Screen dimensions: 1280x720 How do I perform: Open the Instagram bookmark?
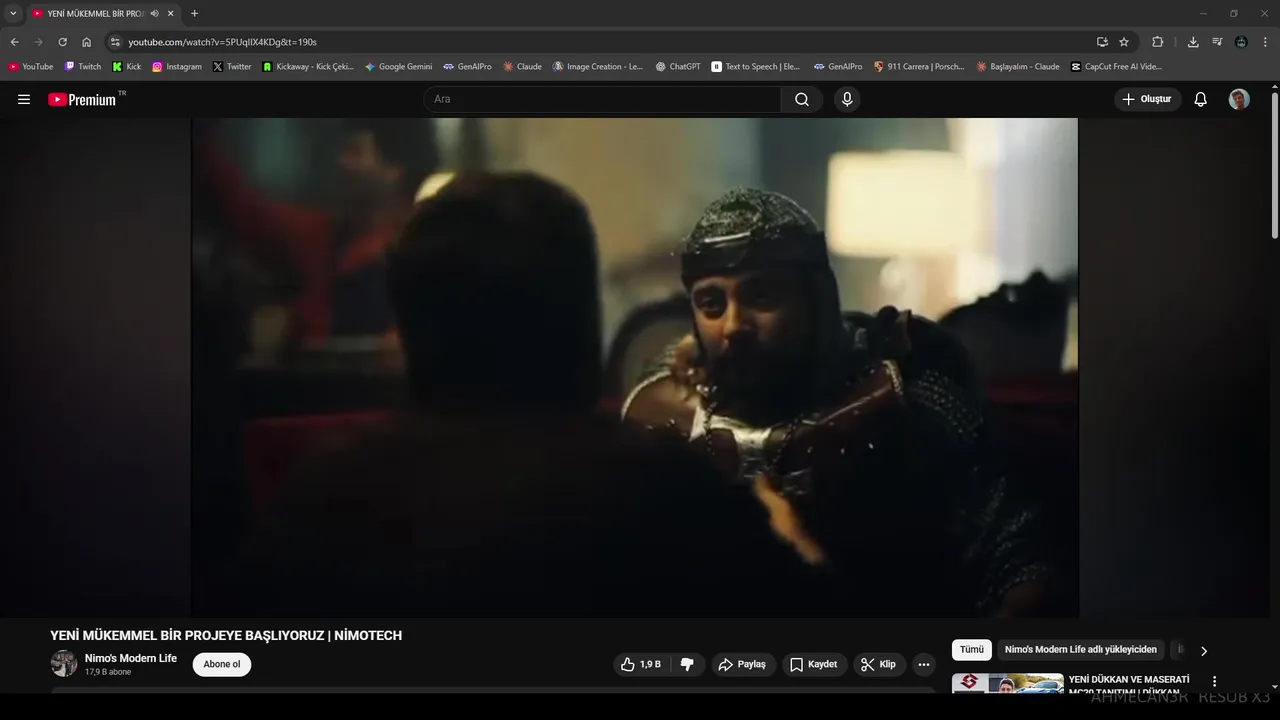177,67
